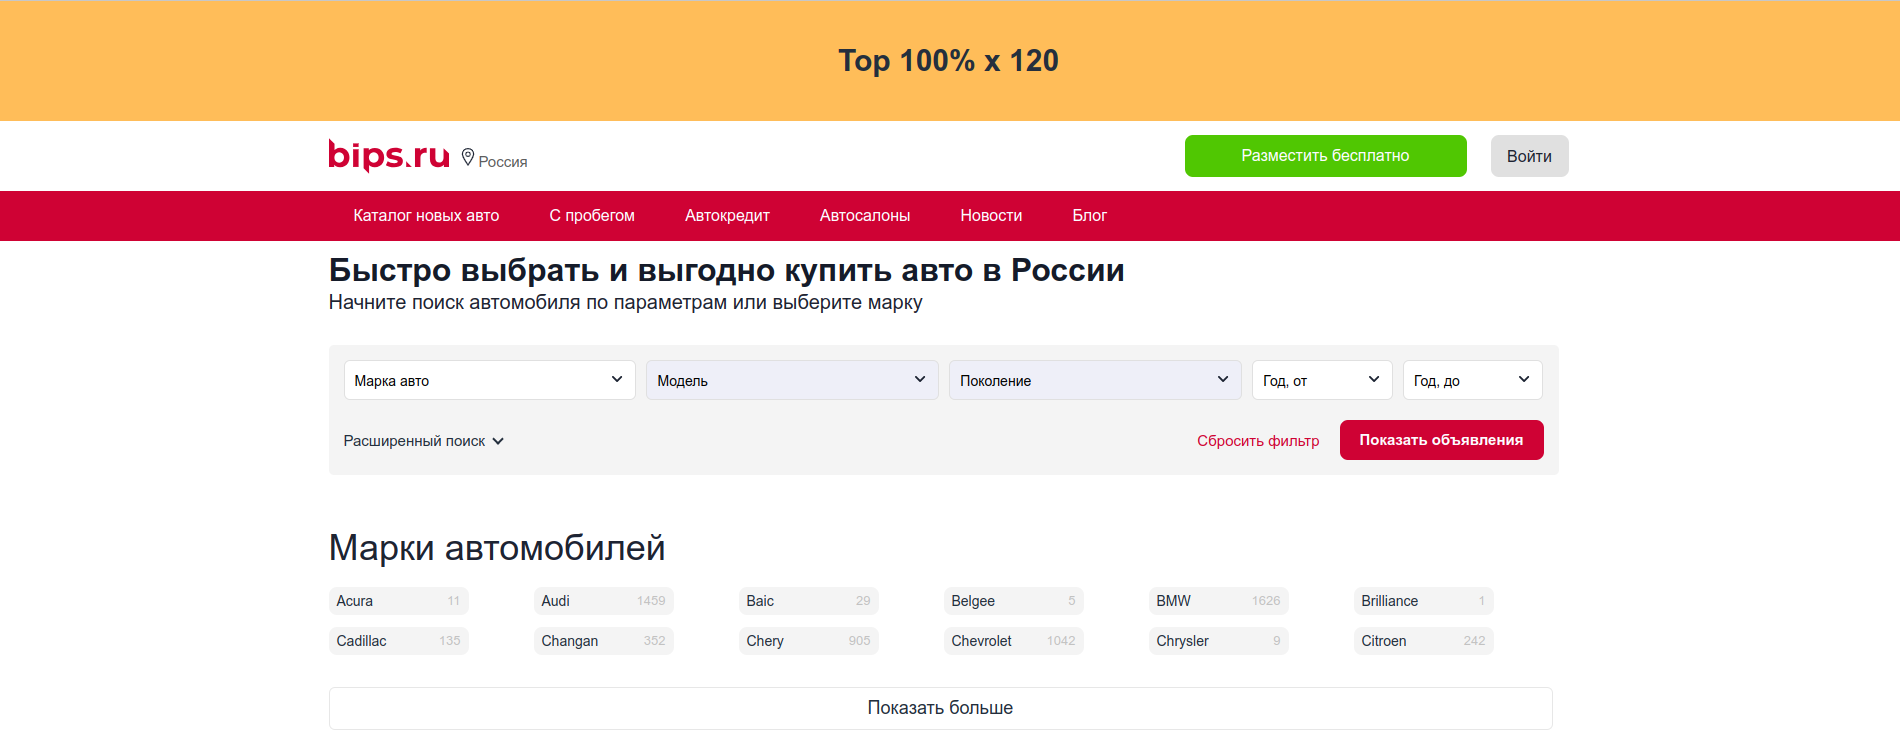The width and height of the screenshot is (1900, 744).
Task: Select the Chevrolet brand
Action: pos(1014,641)
